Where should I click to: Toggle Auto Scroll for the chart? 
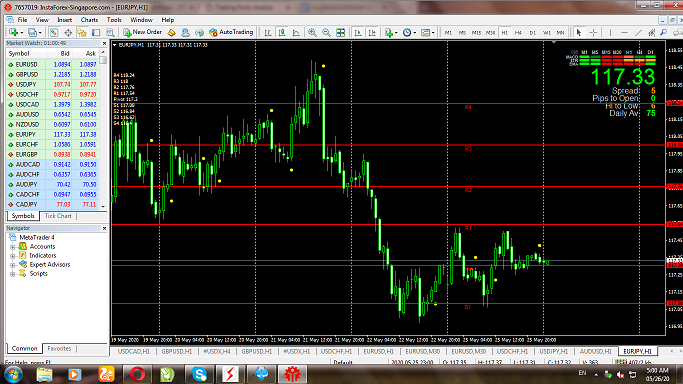pos(358,32)
